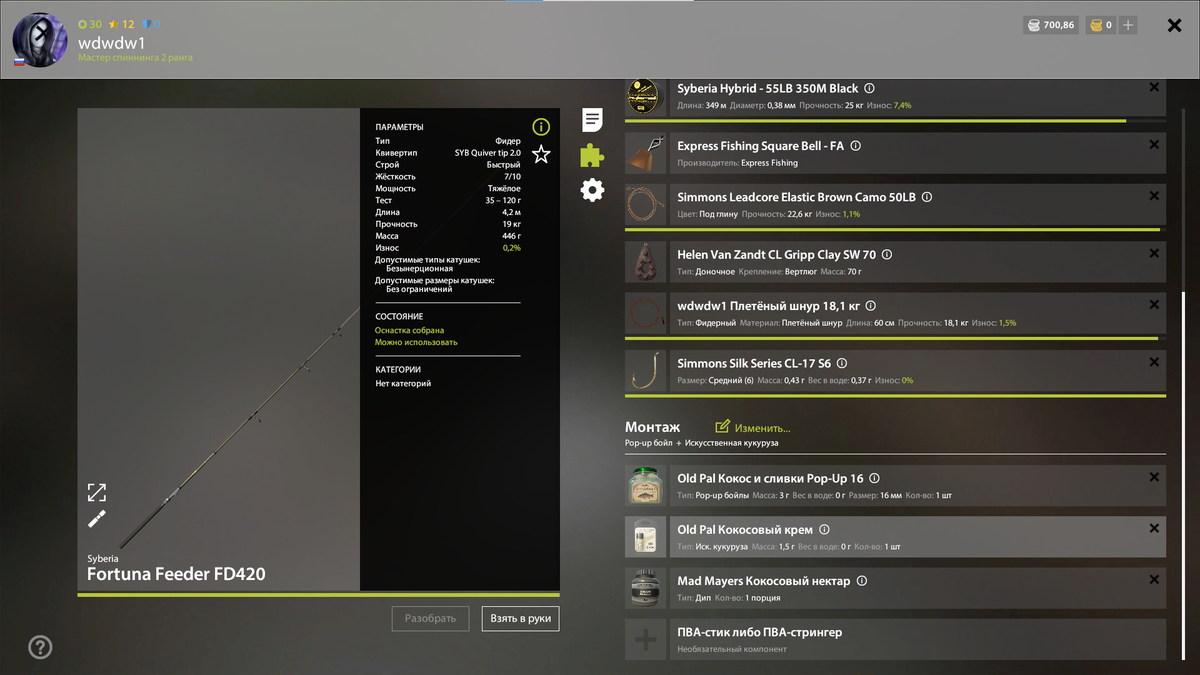
Task: Open the rod info panel icon
Action: (x=541, y=127)
